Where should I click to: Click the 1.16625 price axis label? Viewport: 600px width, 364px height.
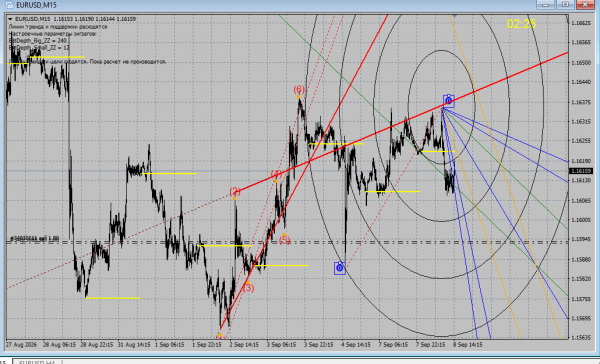(x=580, y=23)
